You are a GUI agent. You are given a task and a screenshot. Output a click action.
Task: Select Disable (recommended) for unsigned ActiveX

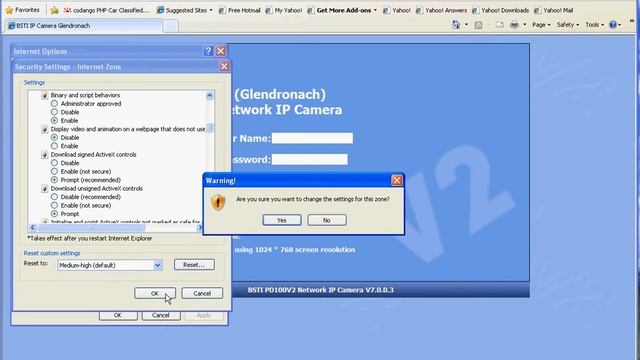point(54,197)
